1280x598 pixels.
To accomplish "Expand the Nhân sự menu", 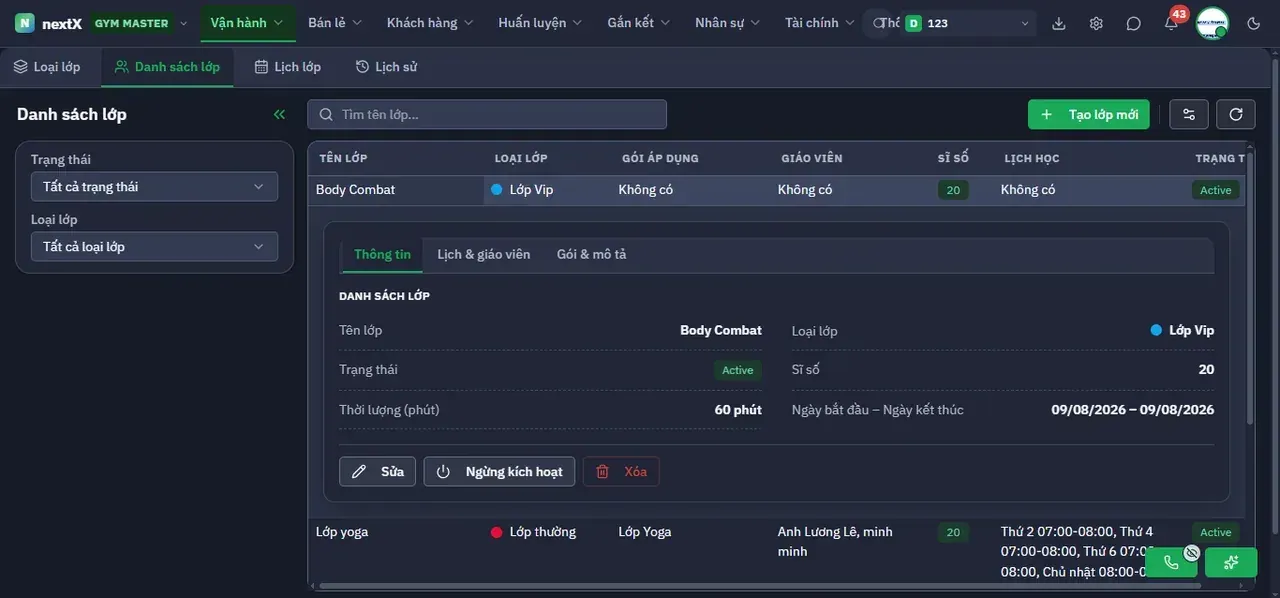I will 728,23.
